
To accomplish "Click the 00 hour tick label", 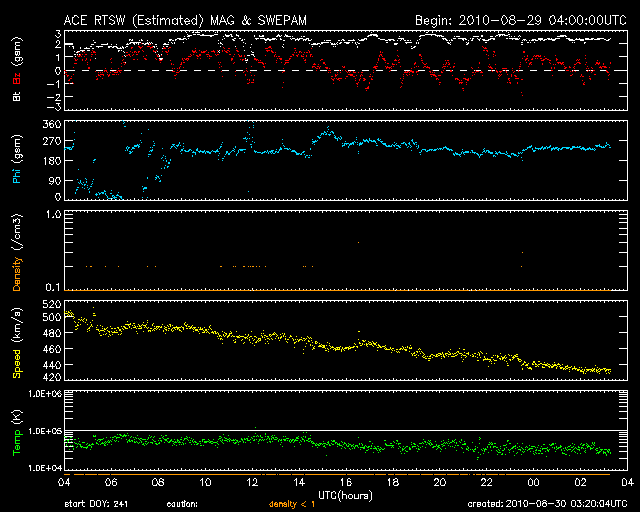I will tap(533, 482).
